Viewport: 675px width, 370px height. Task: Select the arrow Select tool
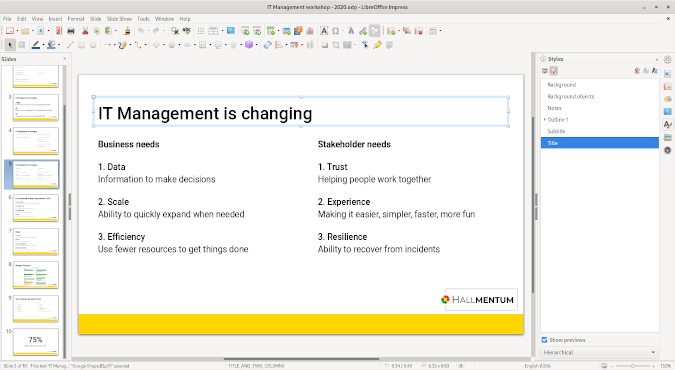click(10, 45)
